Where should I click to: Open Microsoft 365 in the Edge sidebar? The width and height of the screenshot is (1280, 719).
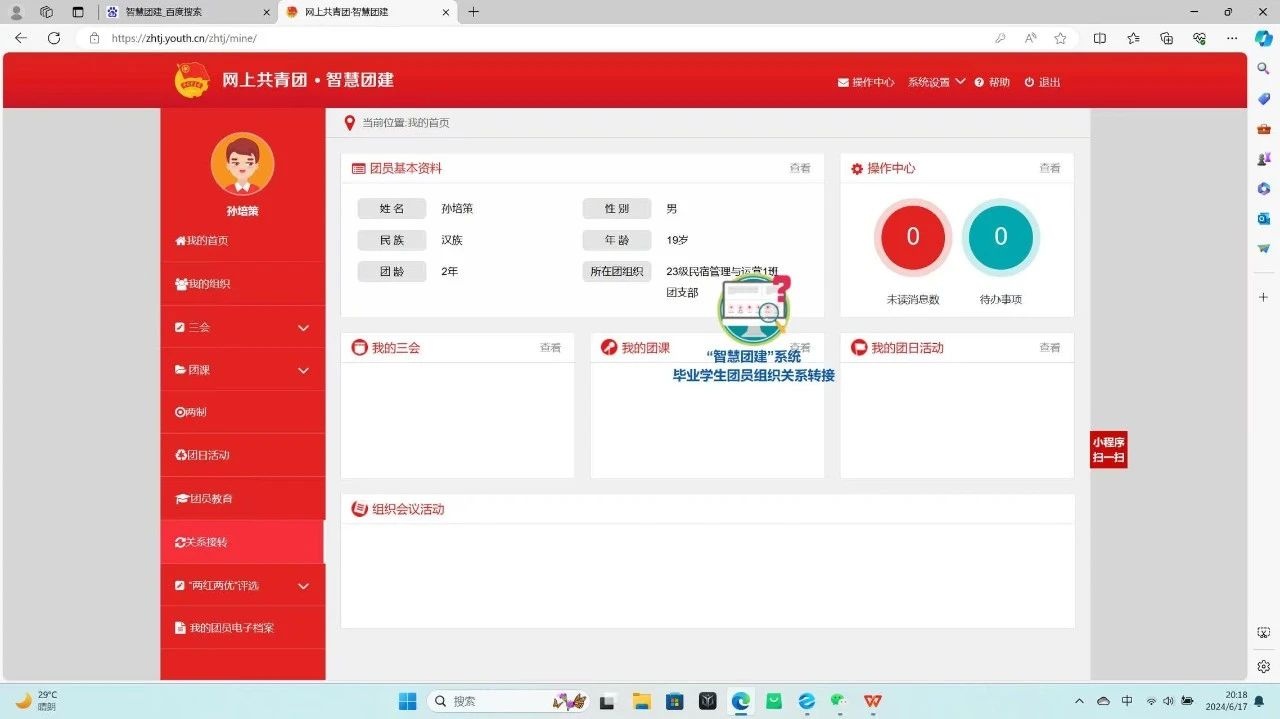[1264, 188]
